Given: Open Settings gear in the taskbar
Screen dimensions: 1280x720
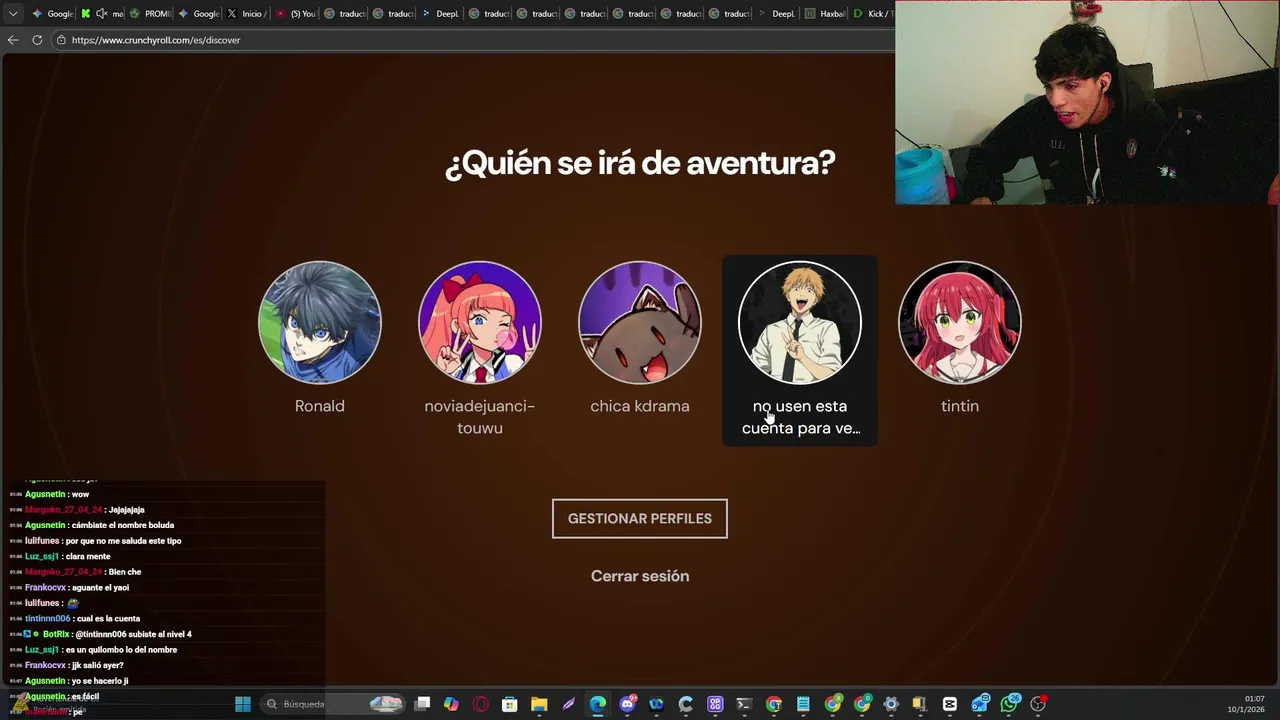Looking at the screenshot, I should tap(891, 704).
